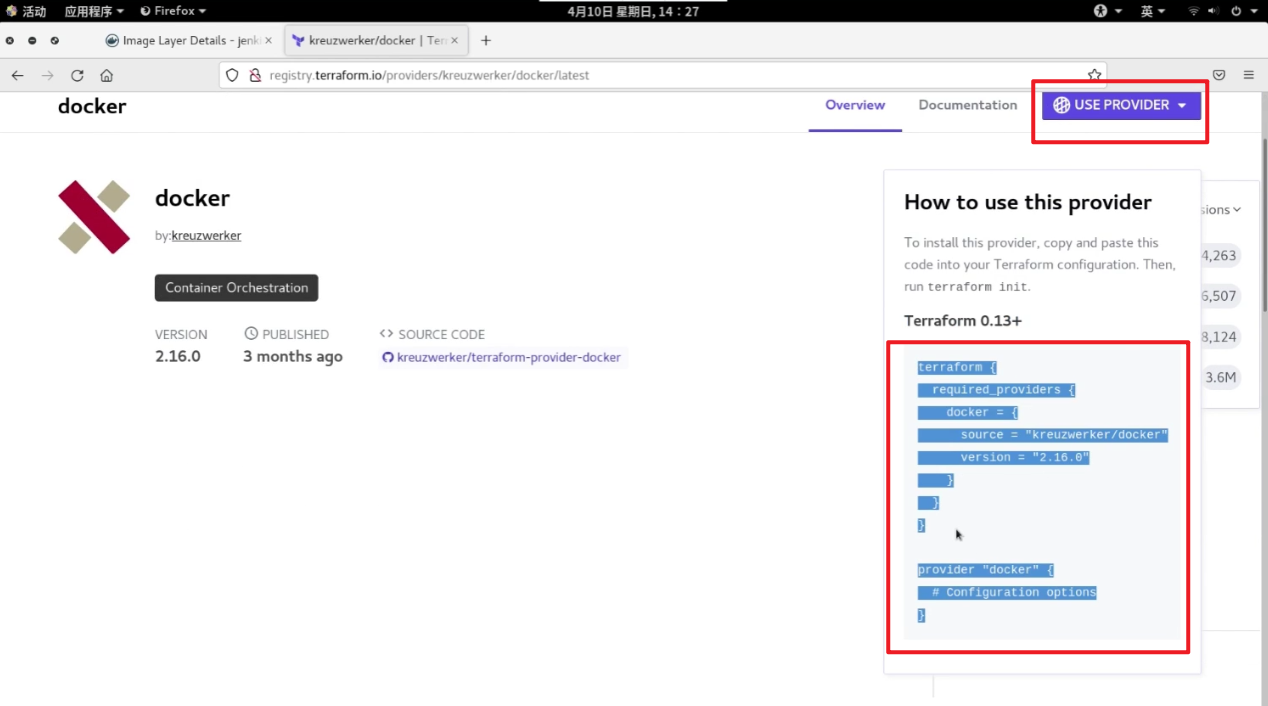Click the version number 2.16.0
This screenshot has width=1268, height=706.
[x=178, y=357]
